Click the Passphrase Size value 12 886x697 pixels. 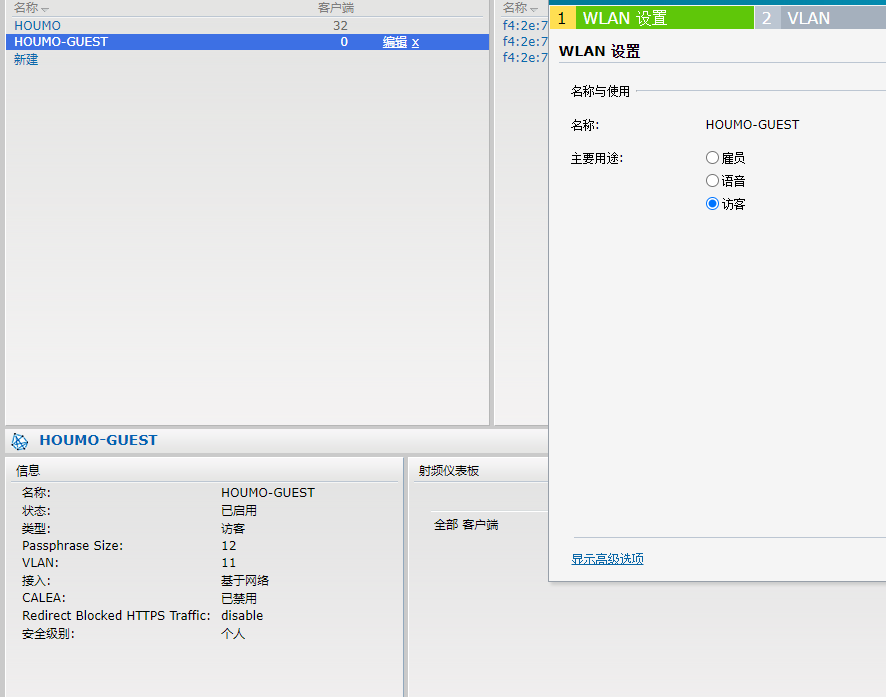228,546
